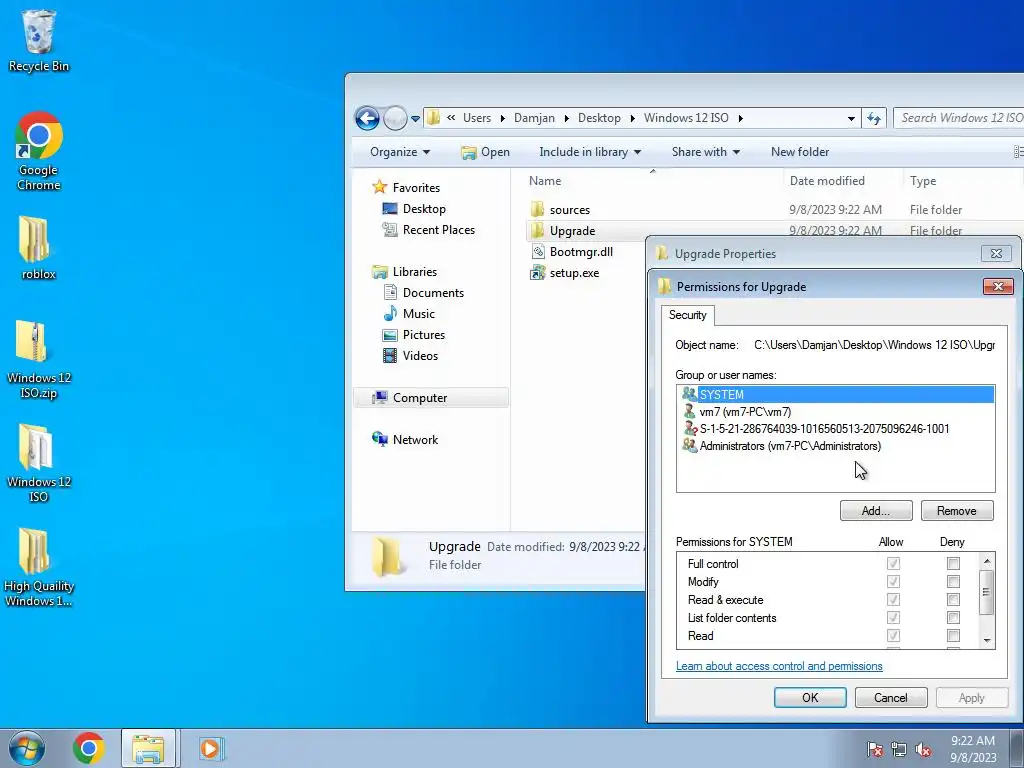Tick Deny for Modify

[x=953, y=581]
